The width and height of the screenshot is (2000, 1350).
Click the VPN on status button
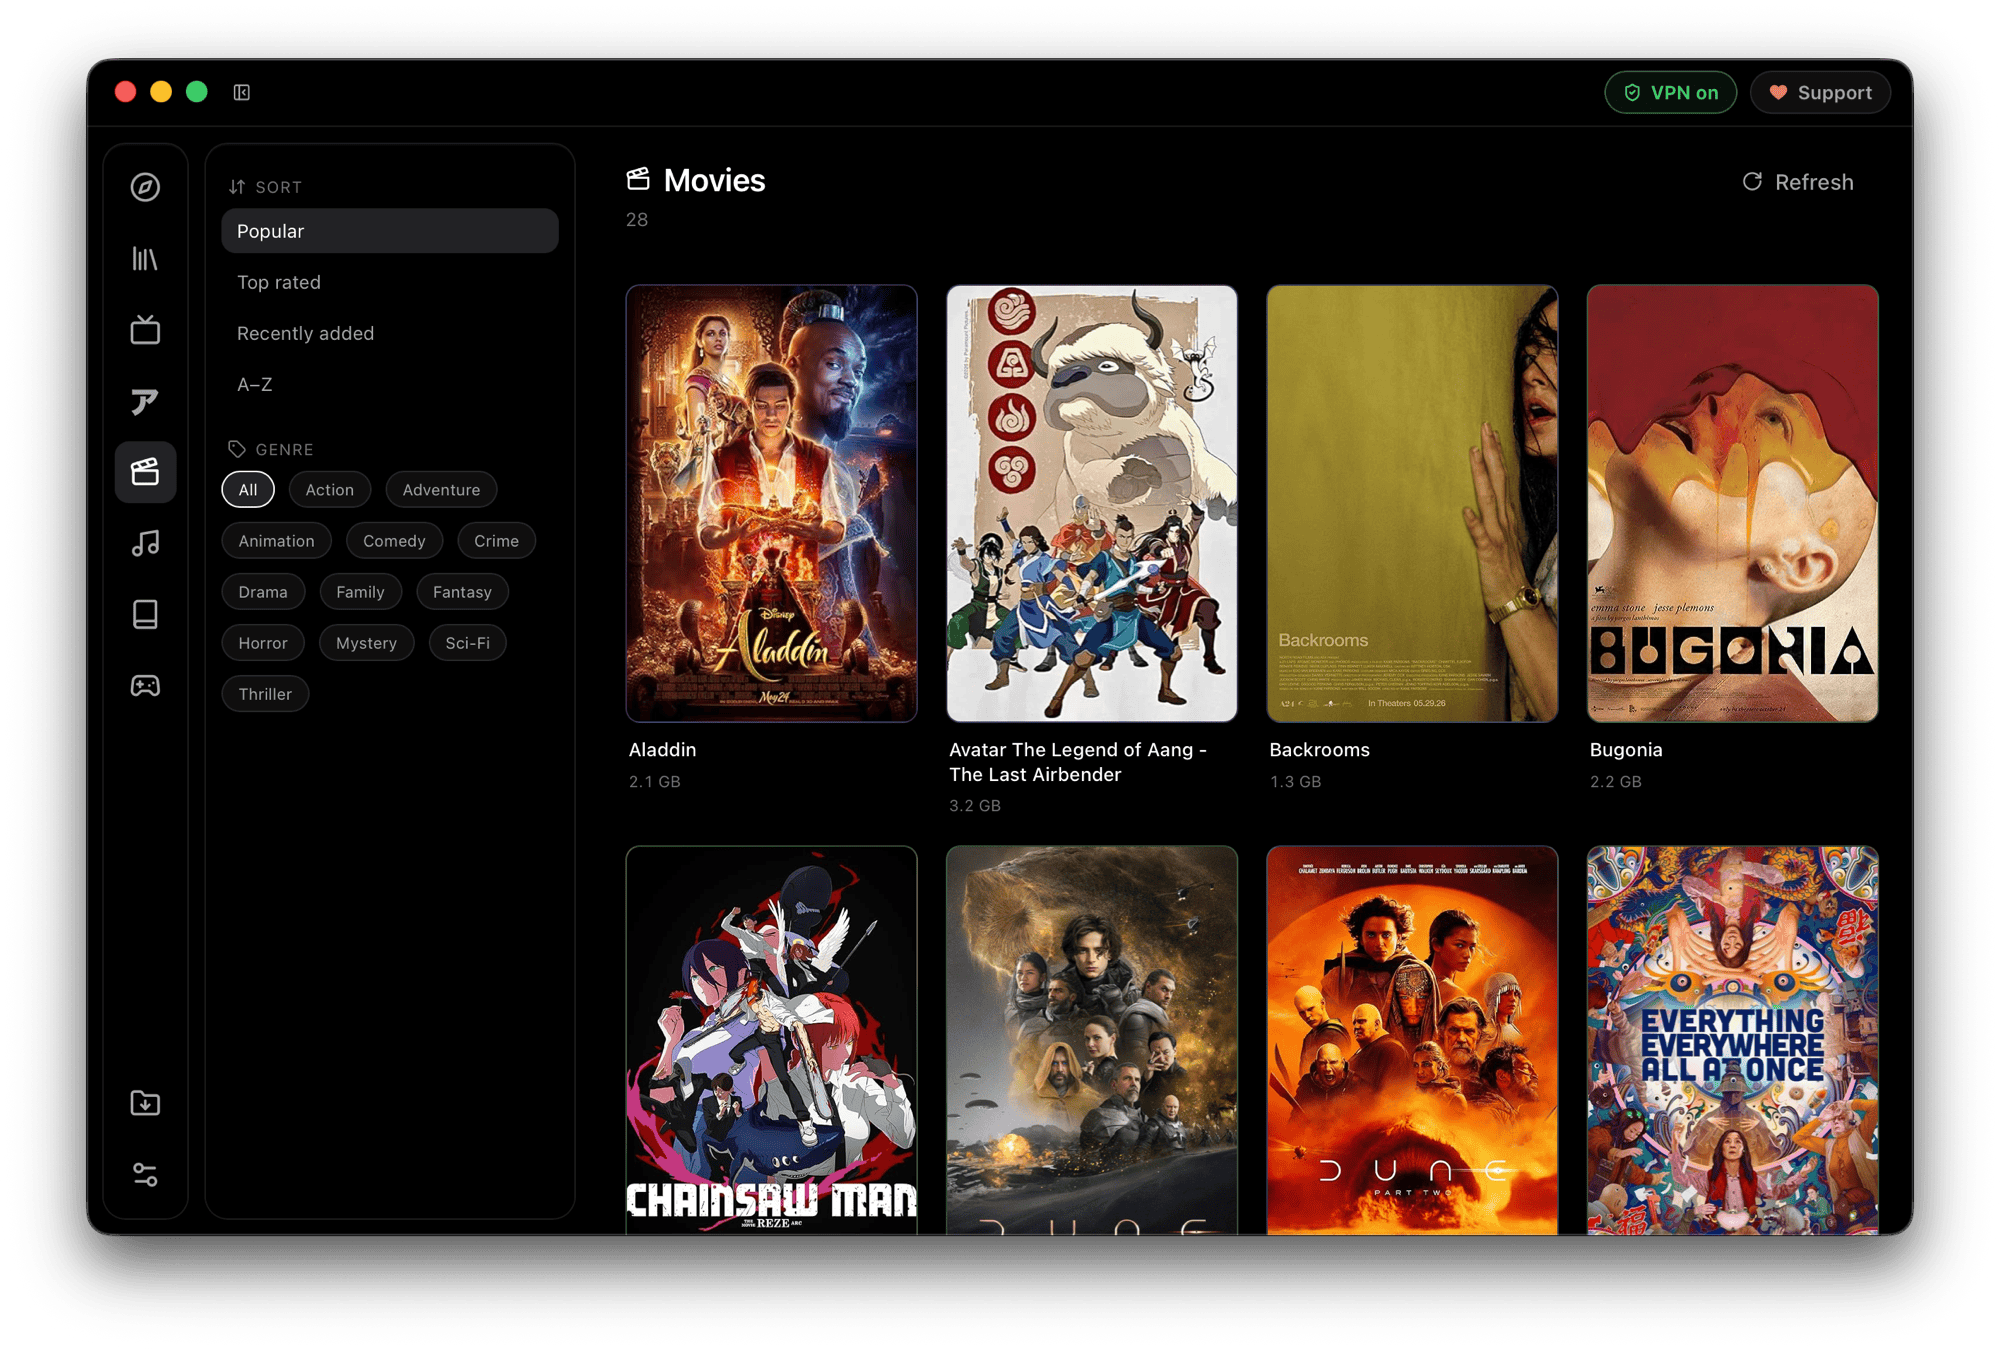pyautogui.click(x=1670, y=92)
